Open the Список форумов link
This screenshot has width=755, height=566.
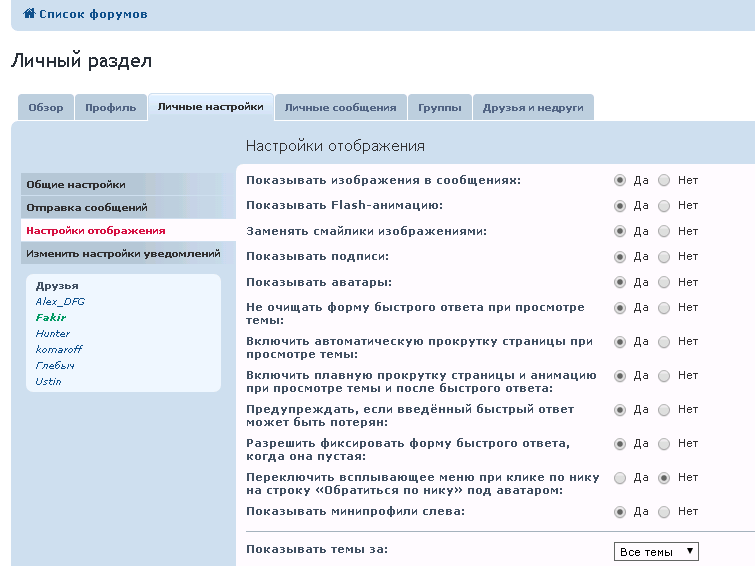coord(93,14)
